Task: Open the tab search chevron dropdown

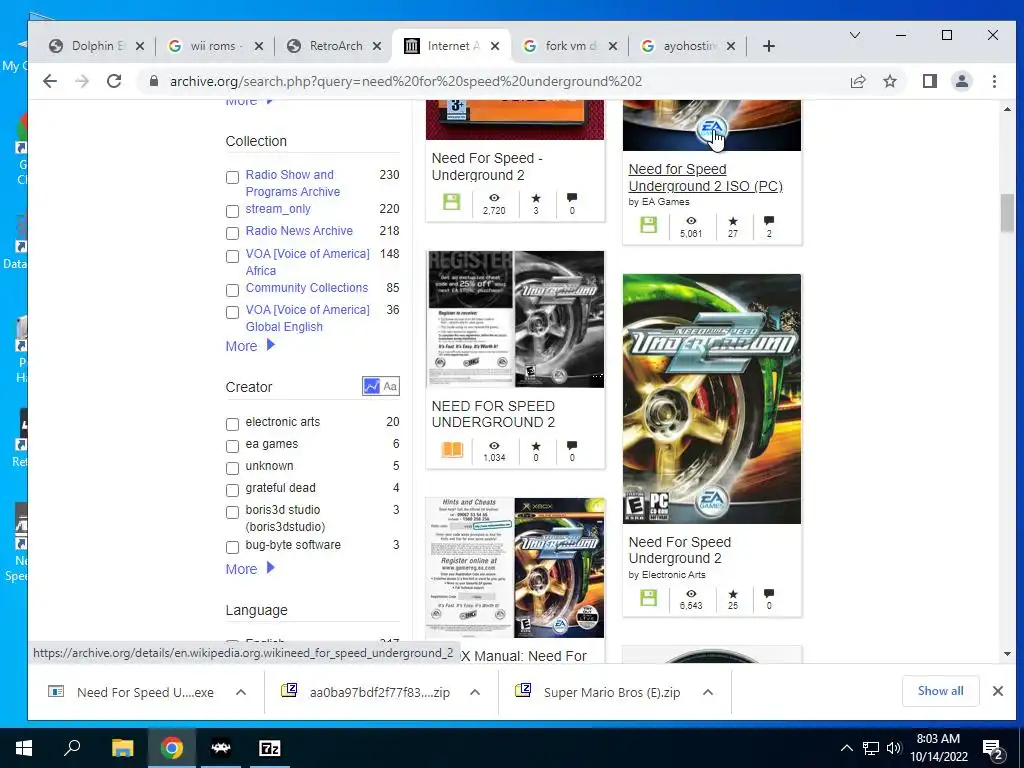Action: (x=854, y=35)
